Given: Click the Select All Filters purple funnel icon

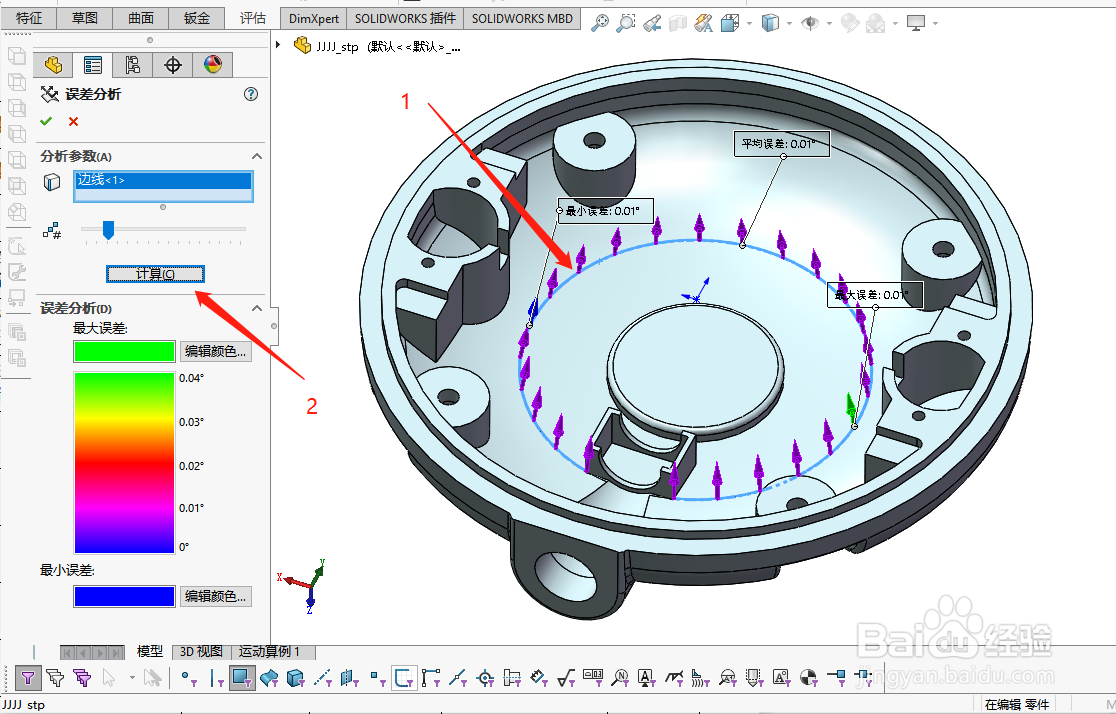Looking at the screenshot, I should (x=82, y=678).
